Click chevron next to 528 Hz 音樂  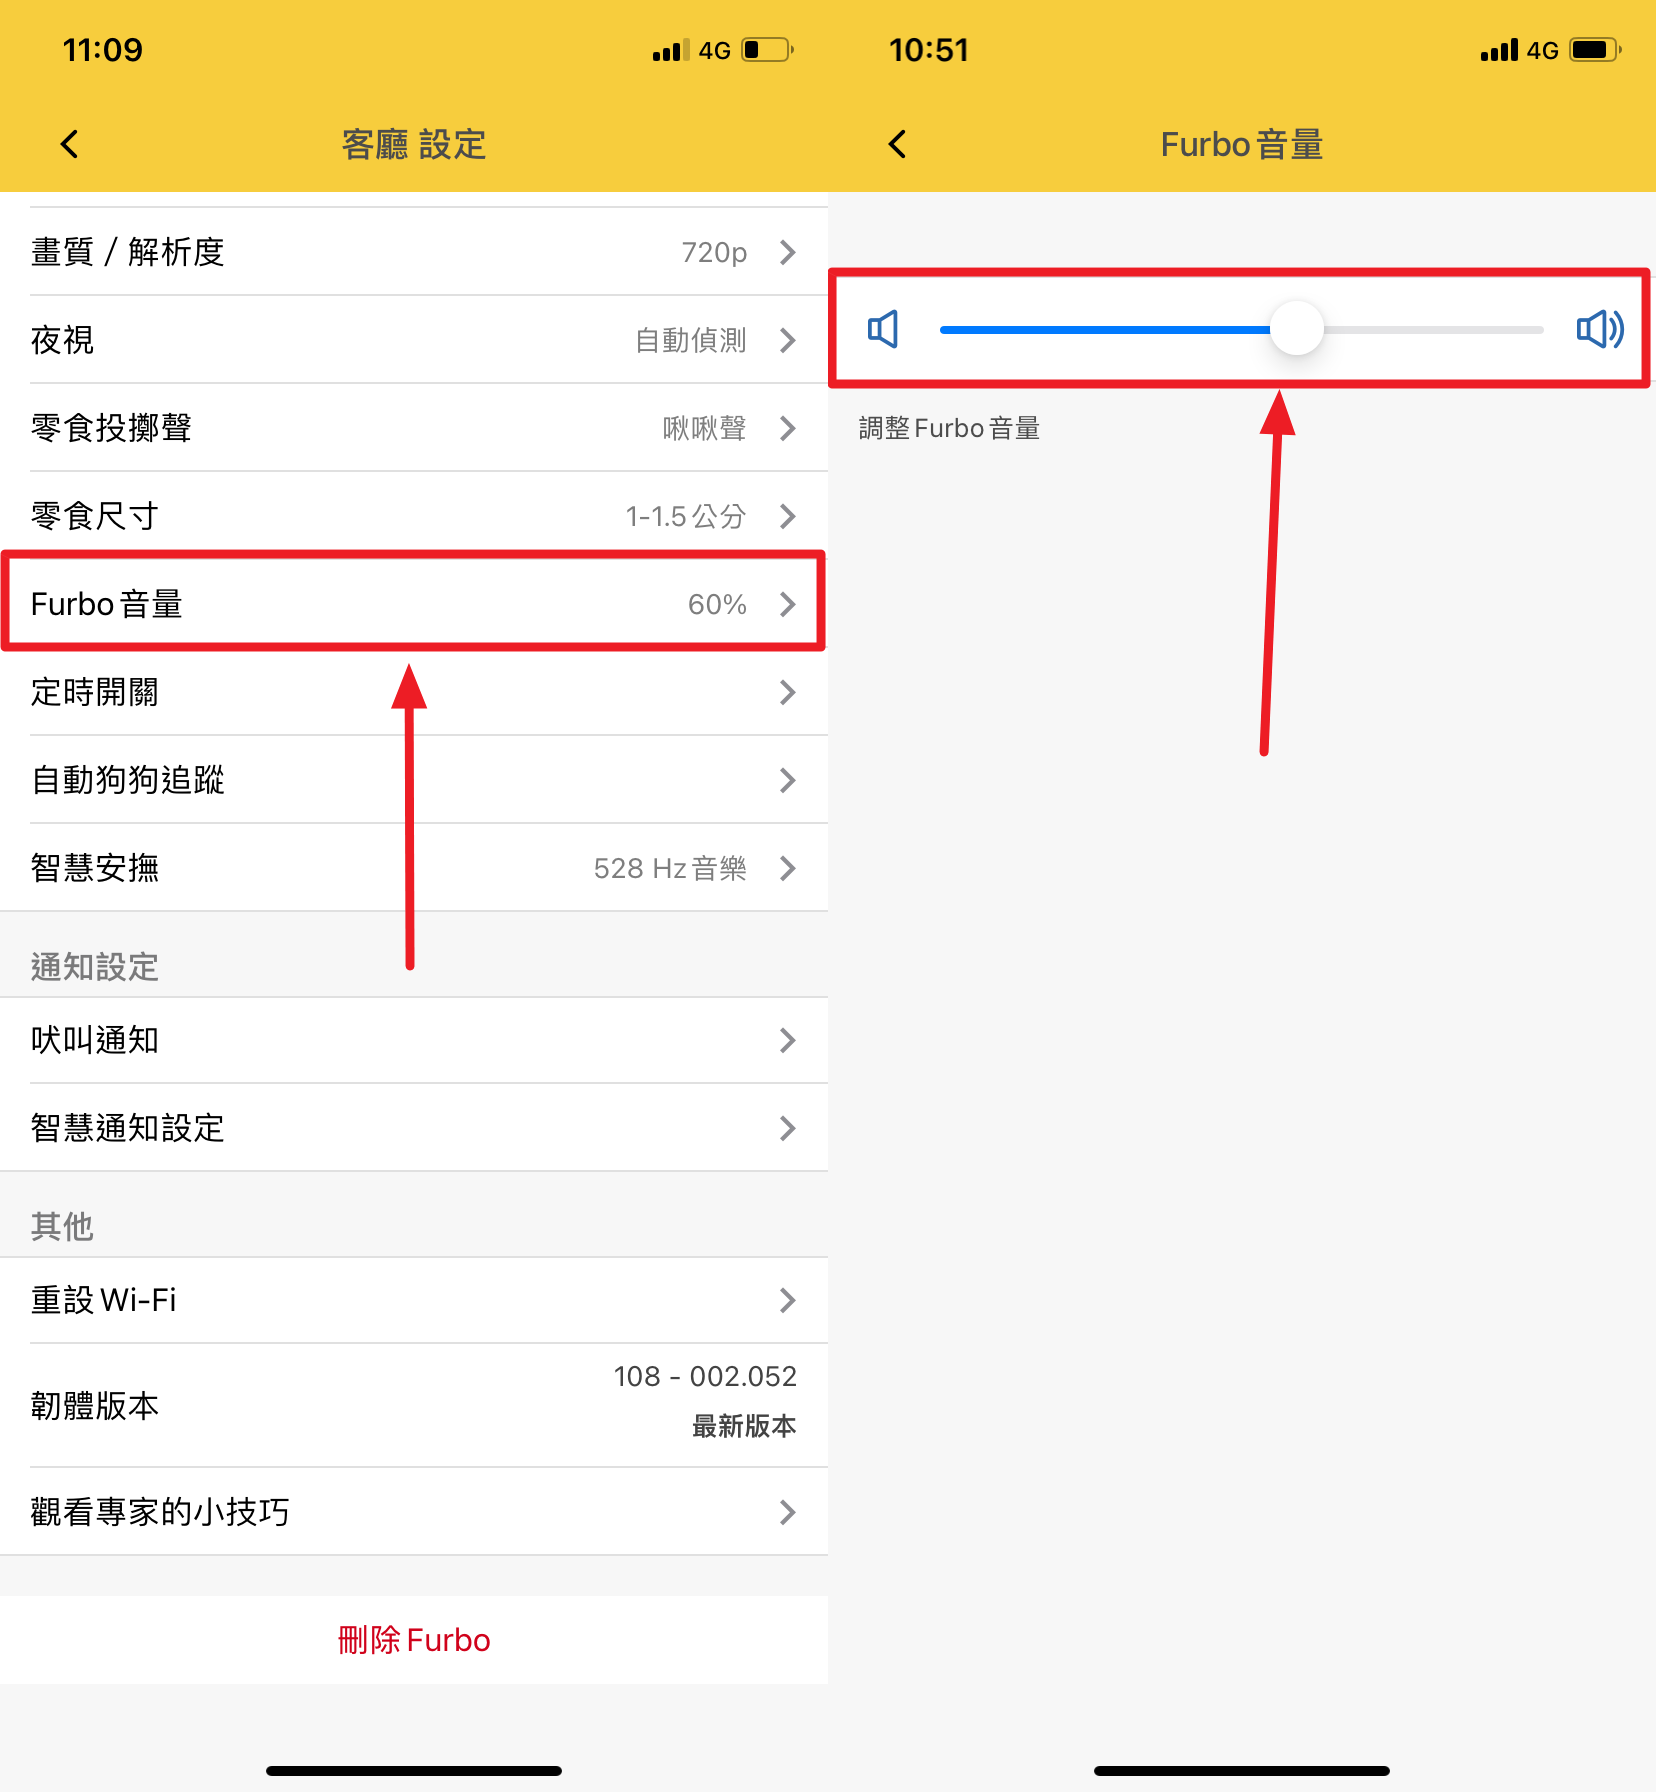(788, 868)
